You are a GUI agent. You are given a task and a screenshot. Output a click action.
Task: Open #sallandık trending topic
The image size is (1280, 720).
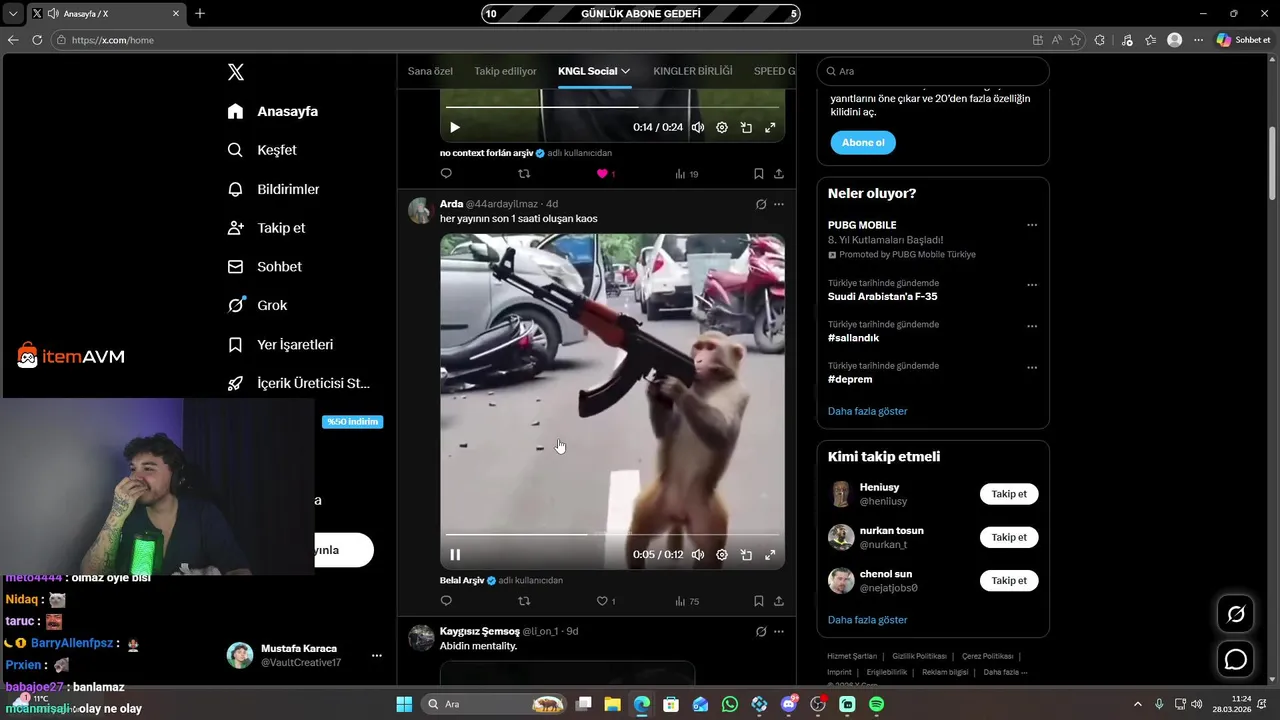point(853,338)
